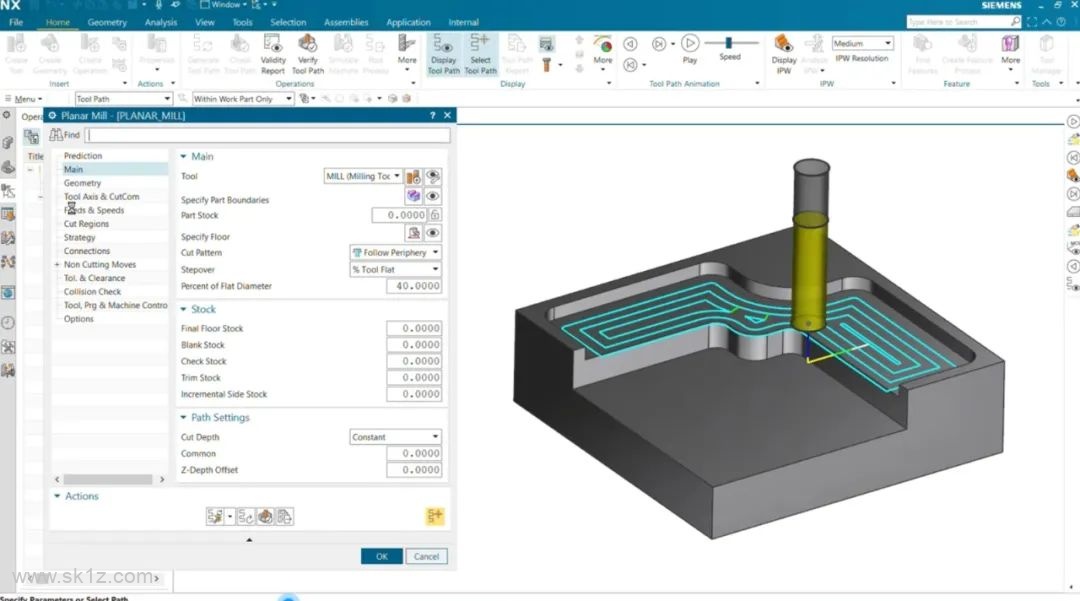
Task: Click the Cancel button
Action: point(426,556)
